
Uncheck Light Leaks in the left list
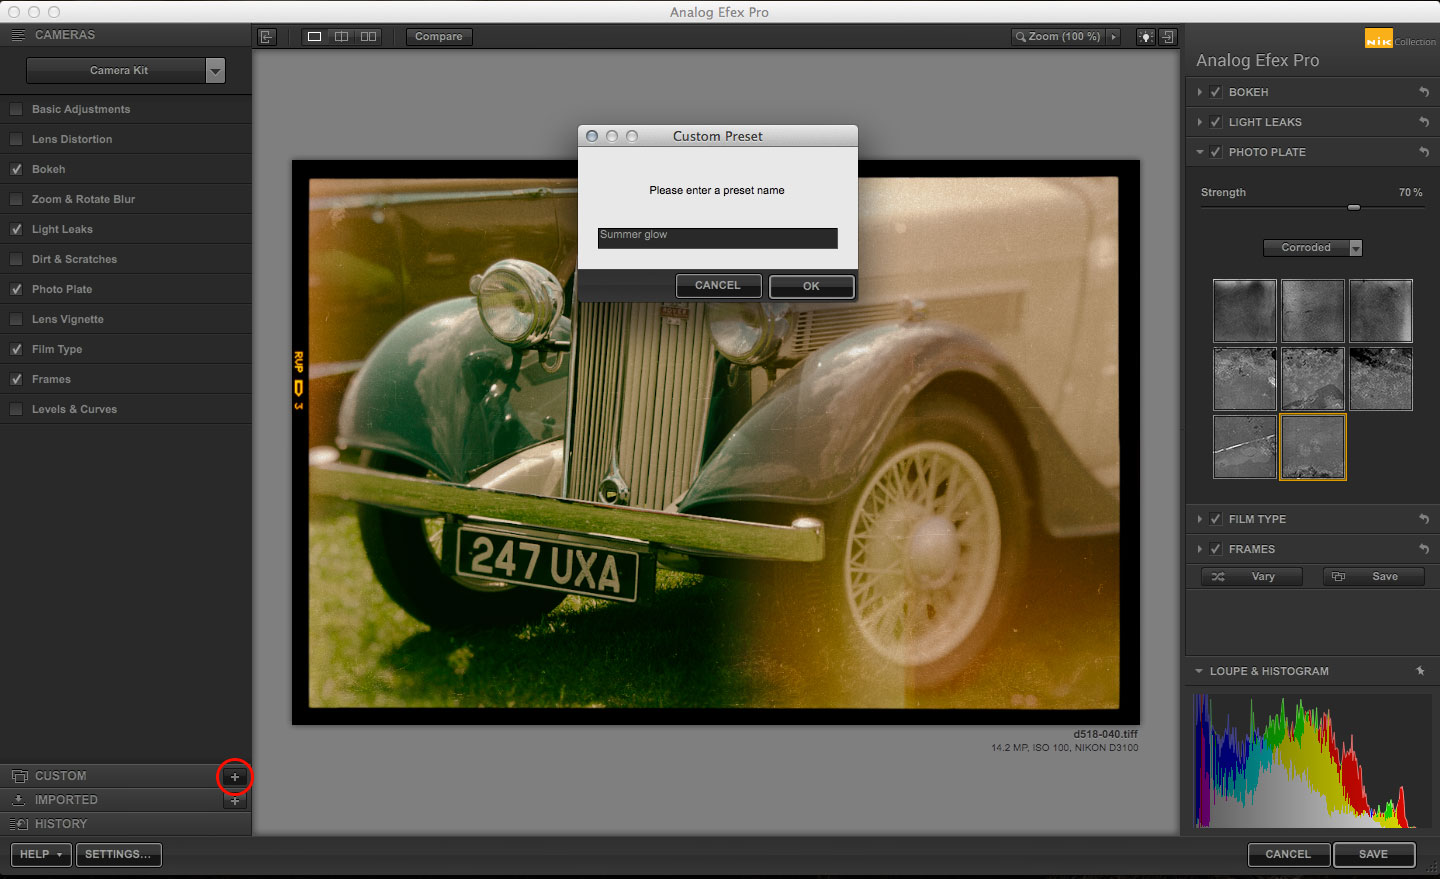point(16,229)
